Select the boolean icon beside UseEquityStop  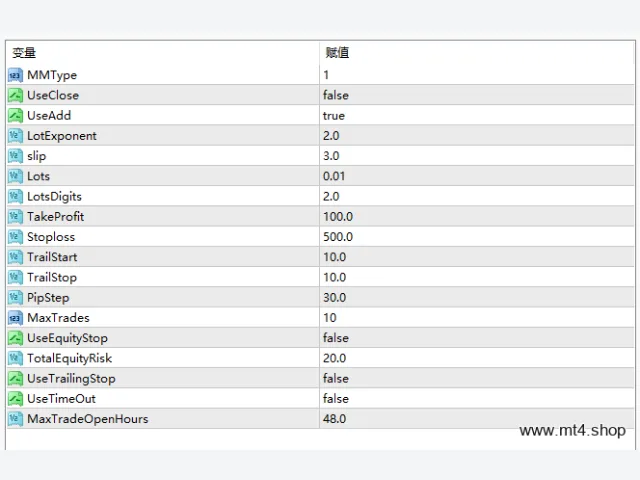[x=15, y=338]
